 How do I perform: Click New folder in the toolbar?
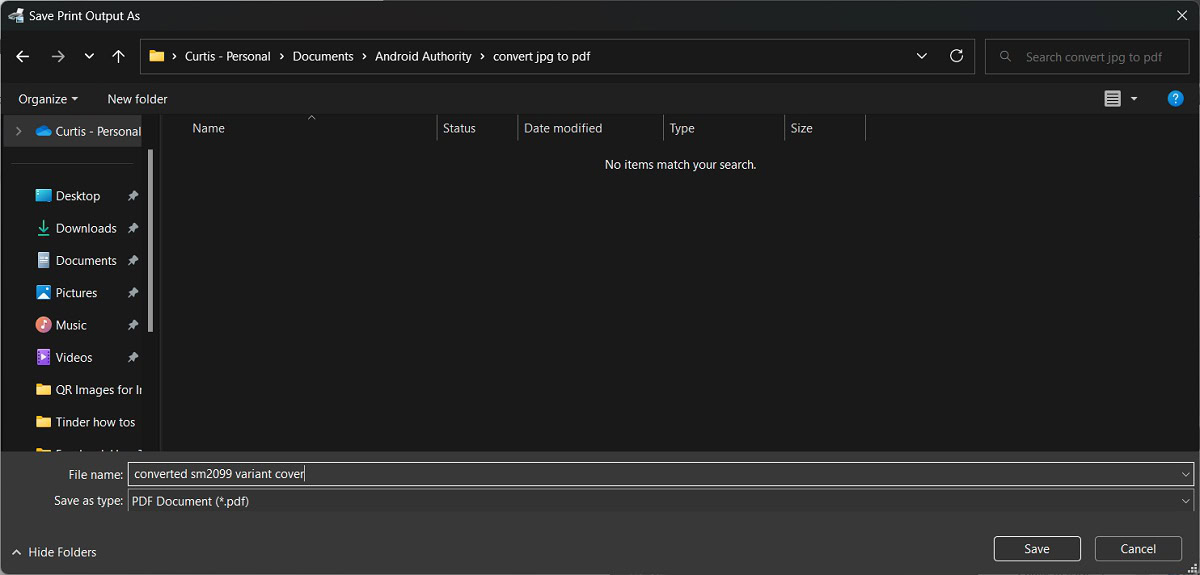[x=137, y=99]
